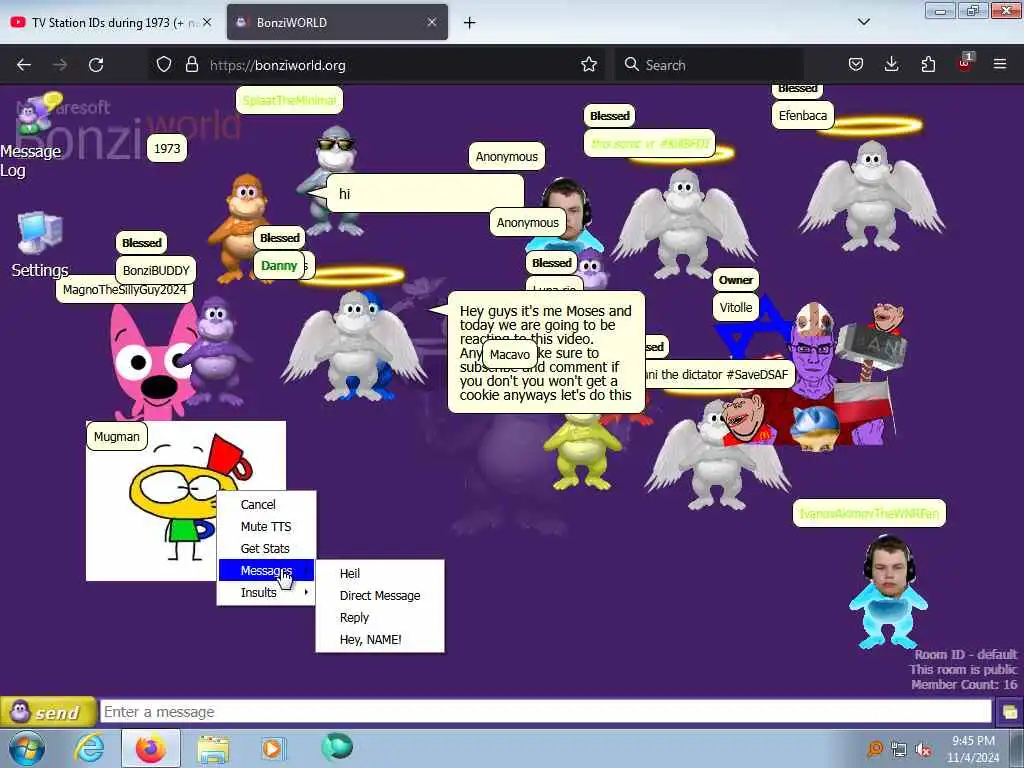Select Reply in submenu

(354, 618)
